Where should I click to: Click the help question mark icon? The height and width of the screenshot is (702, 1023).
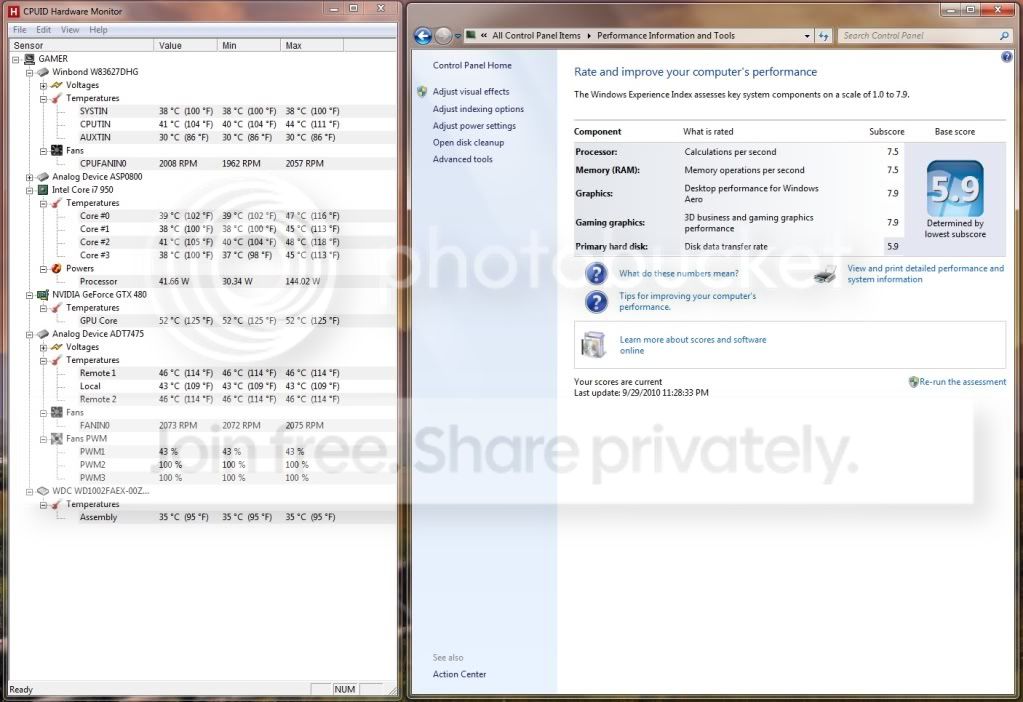pyautogui.click(x=1006, y=57)
